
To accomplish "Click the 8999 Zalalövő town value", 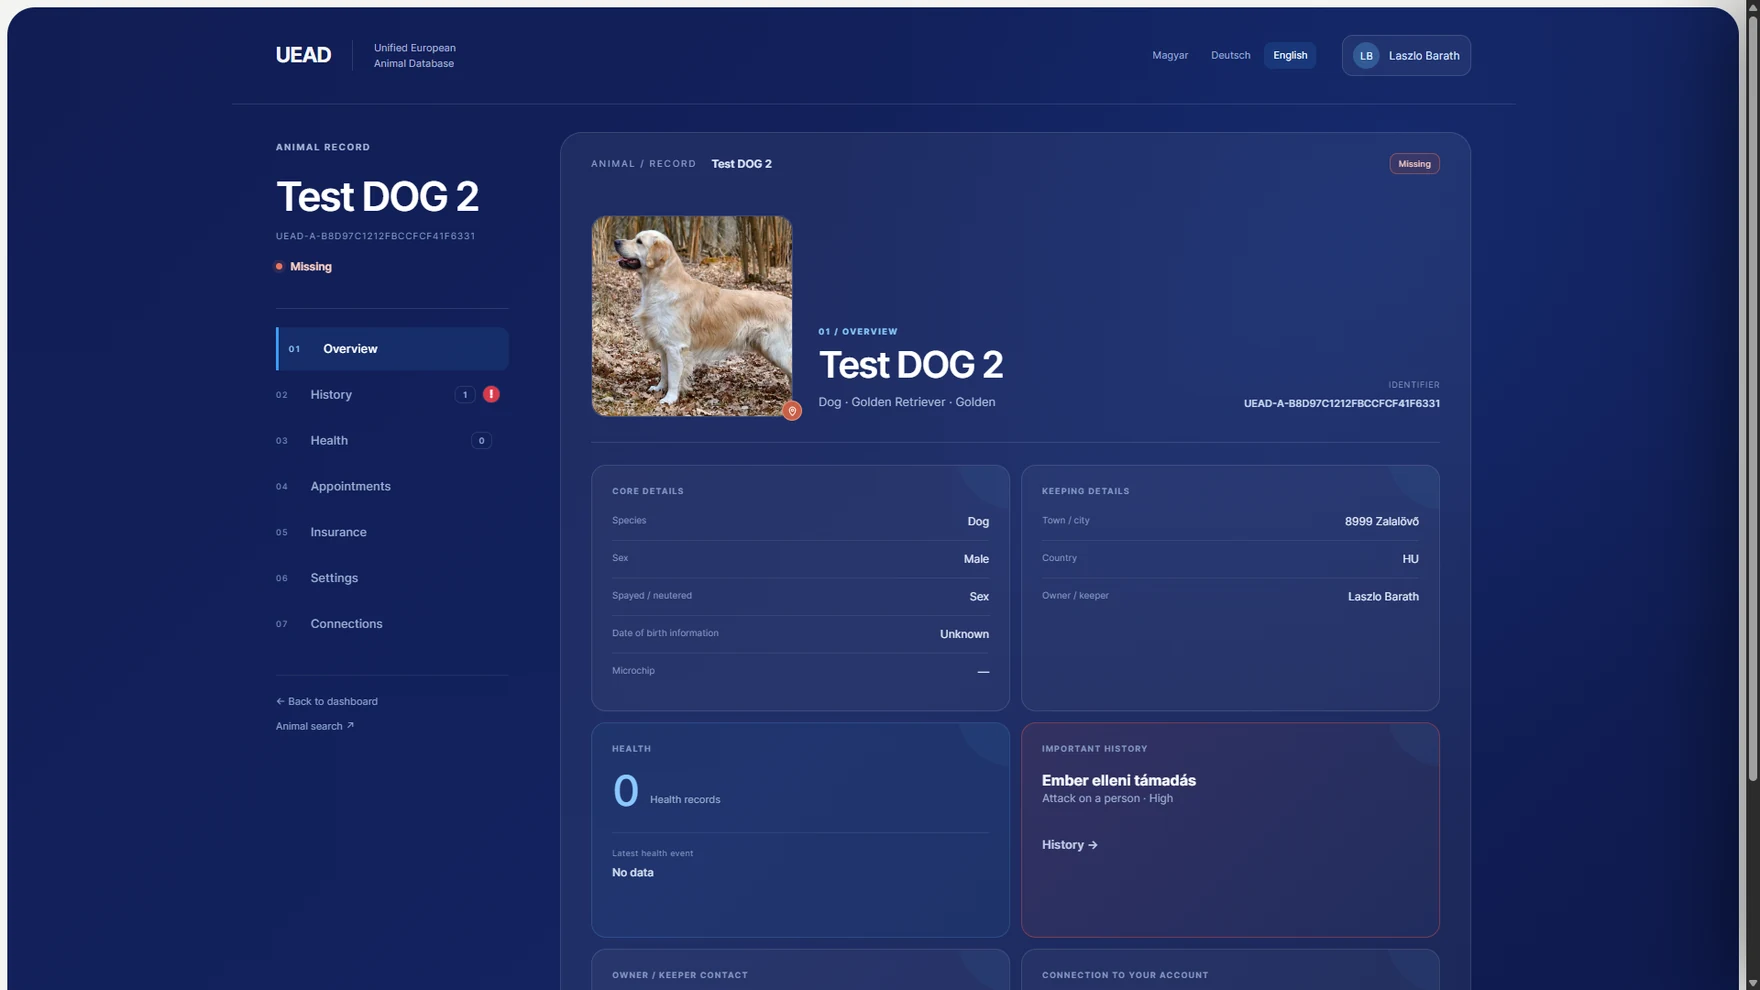I will (x=1382, y=522).
